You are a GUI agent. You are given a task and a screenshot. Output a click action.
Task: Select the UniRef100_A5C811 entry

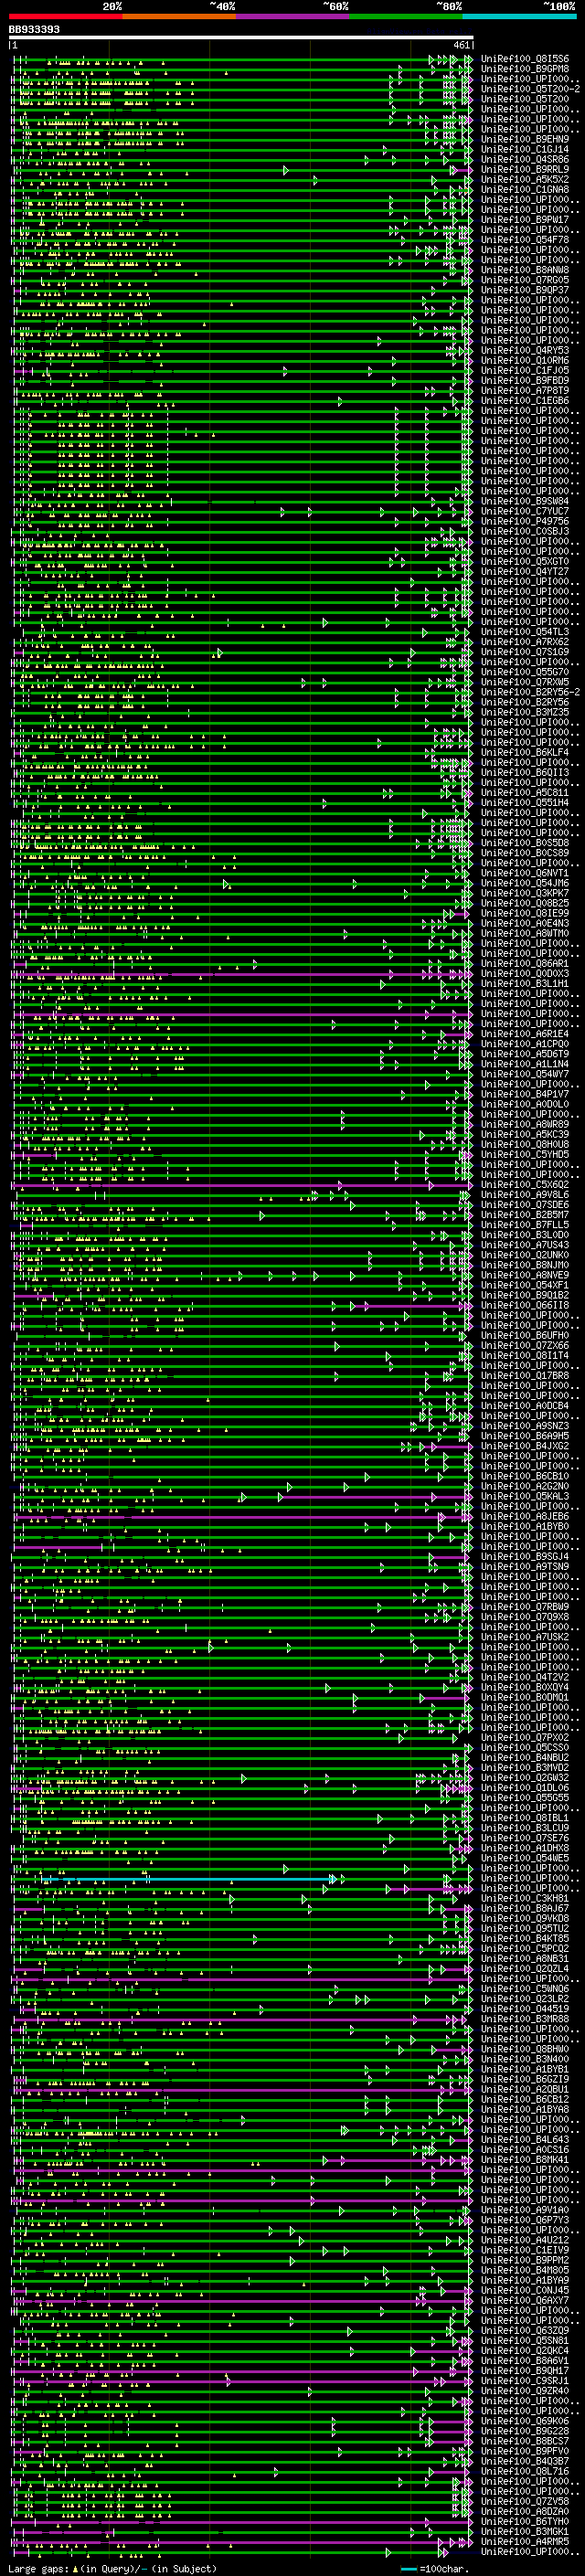pyautogui.click(x=524, y=793)
